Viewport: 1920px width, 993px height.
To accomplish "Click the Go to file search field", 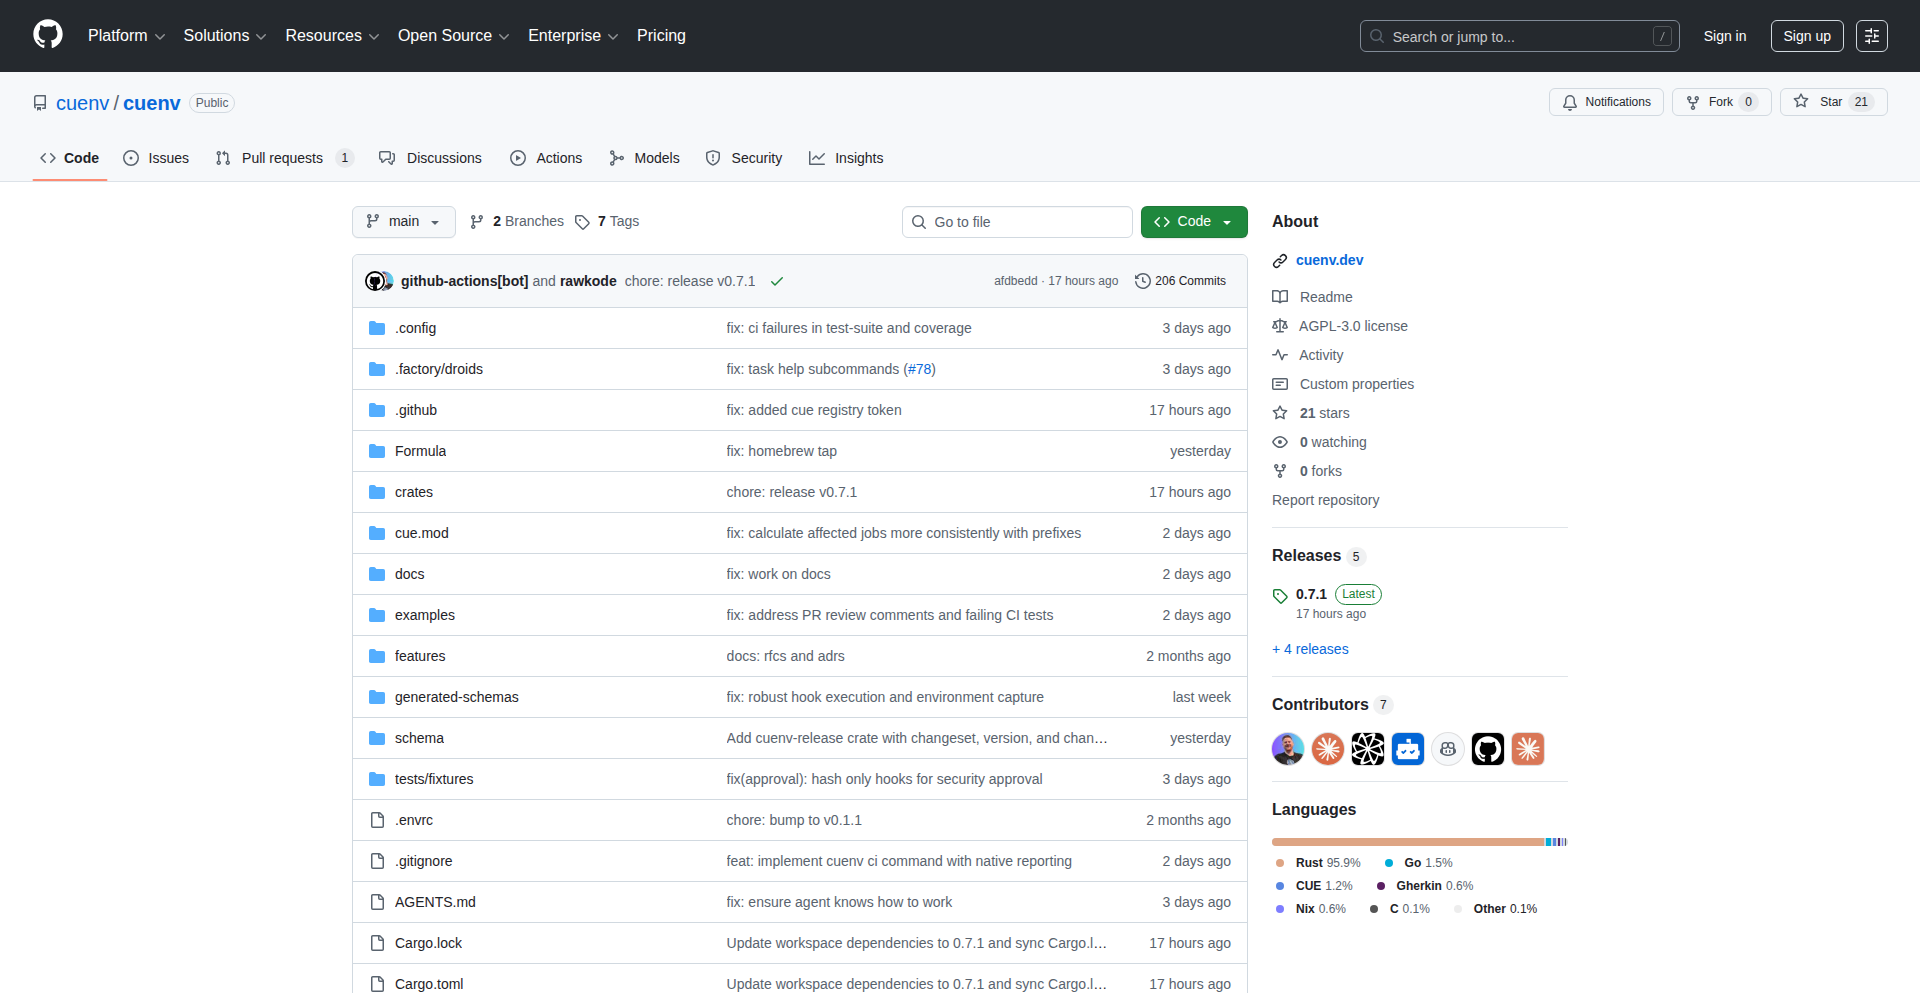I will [x=1017, y=222].
